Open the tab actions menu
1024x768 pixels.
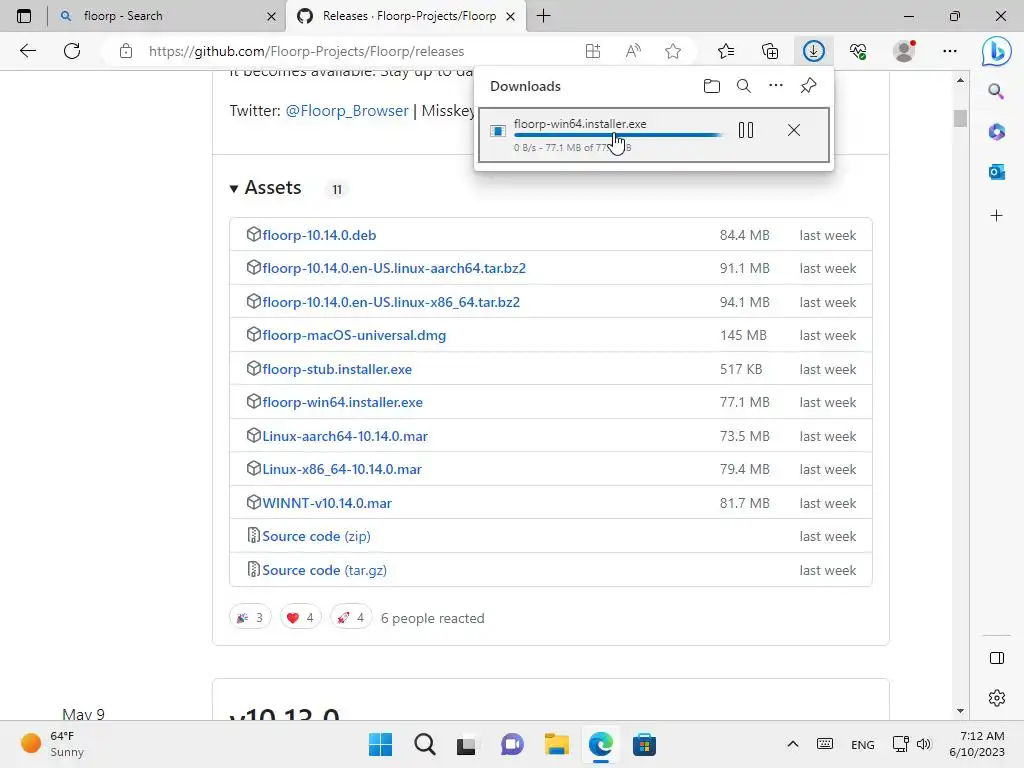tap(24, 16)
